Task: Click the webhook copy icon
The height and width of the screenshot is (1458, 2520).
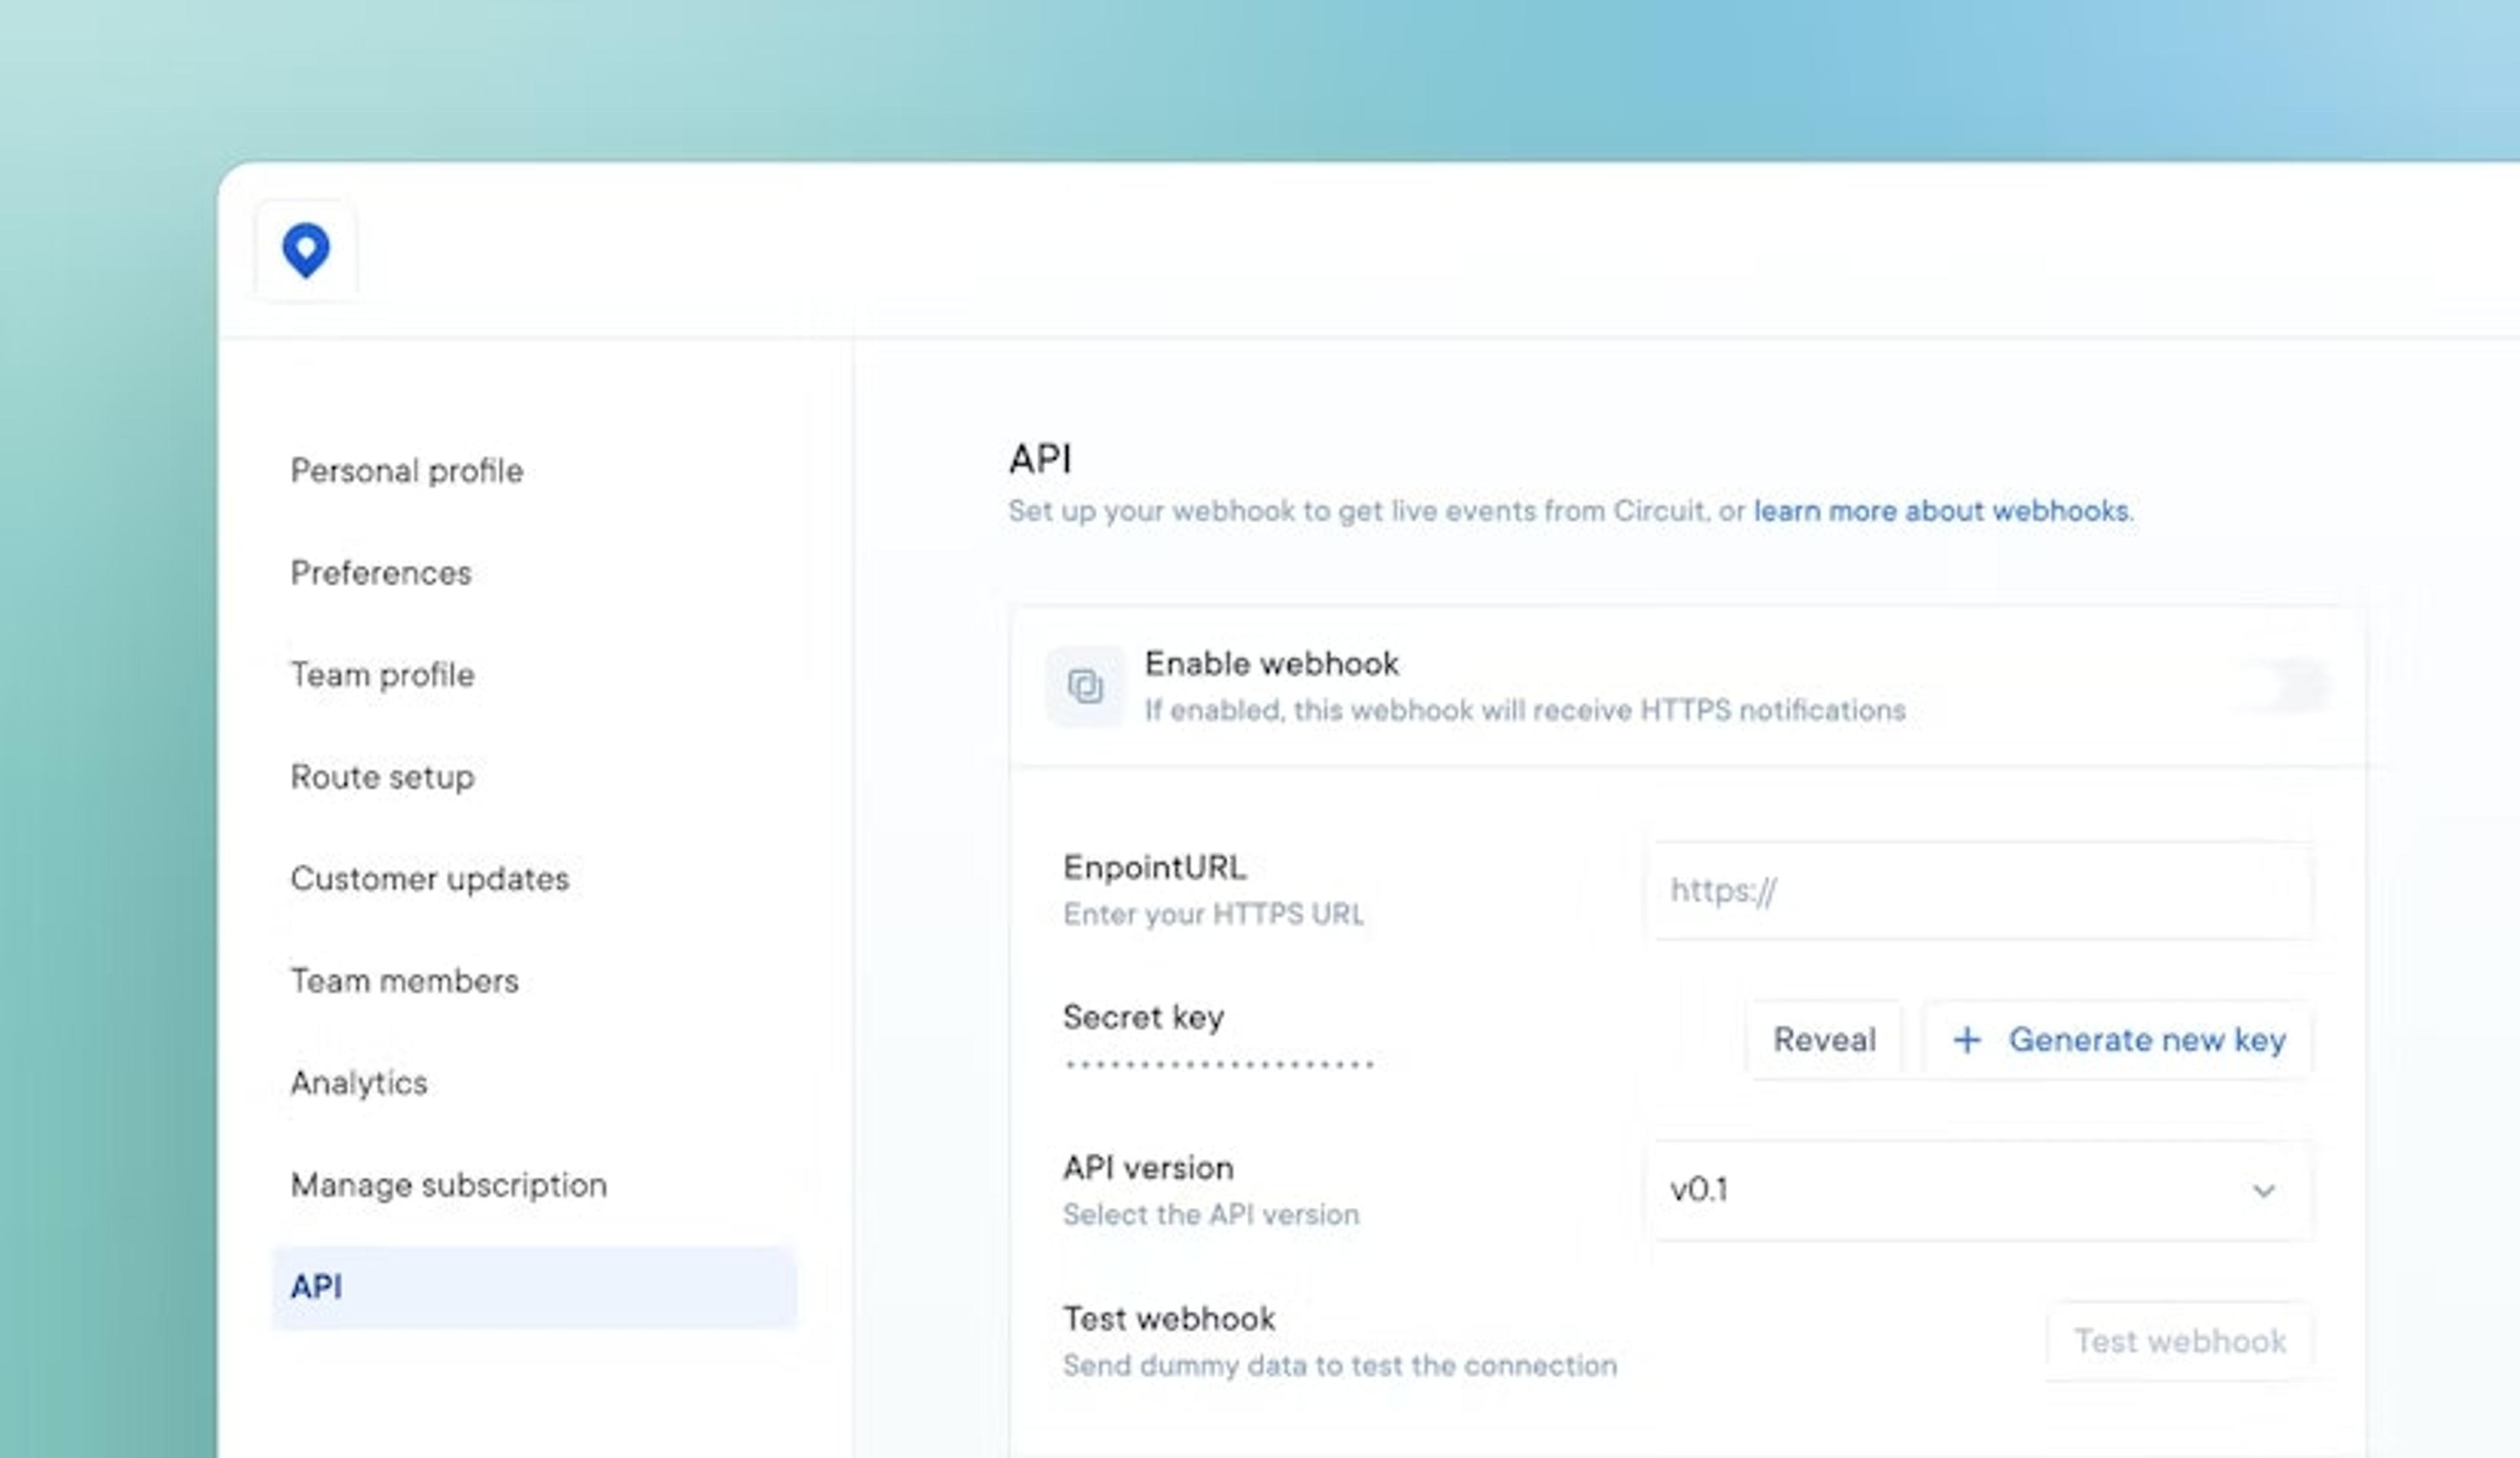Action: [x=1085, y=686]
